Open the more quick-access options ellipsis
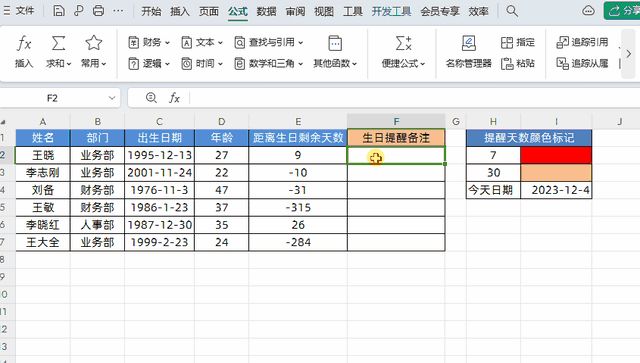This screenshot has height=363, width=640. point(118,11)
